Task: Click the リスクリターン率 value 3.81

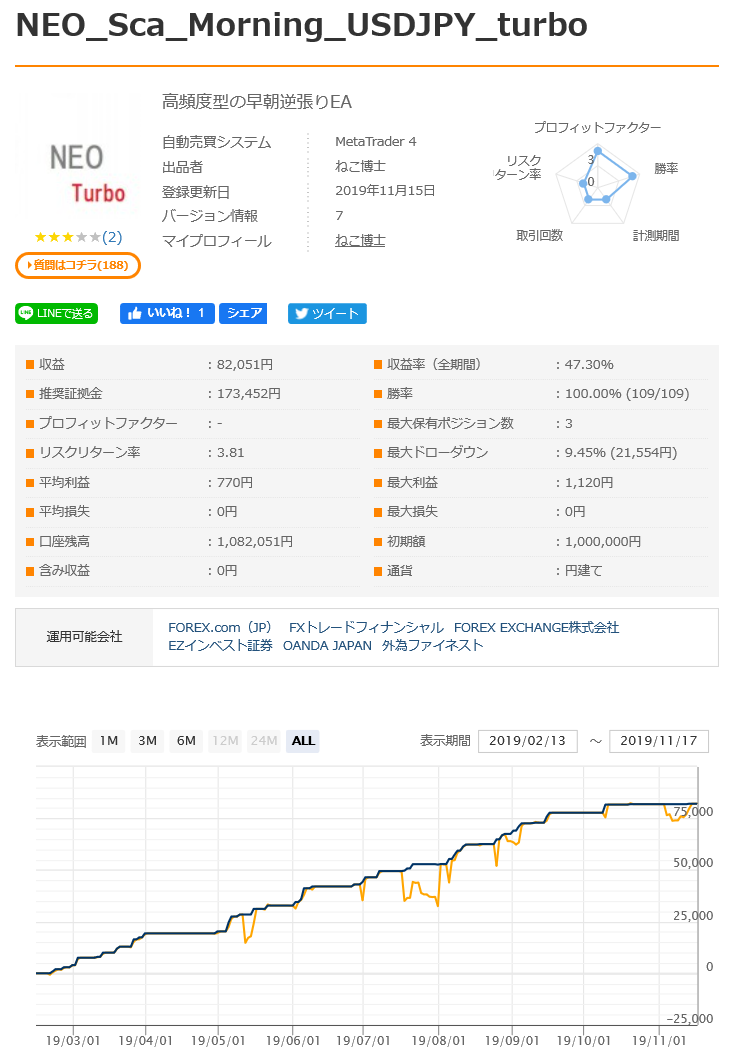Action: tap(230, 453)
